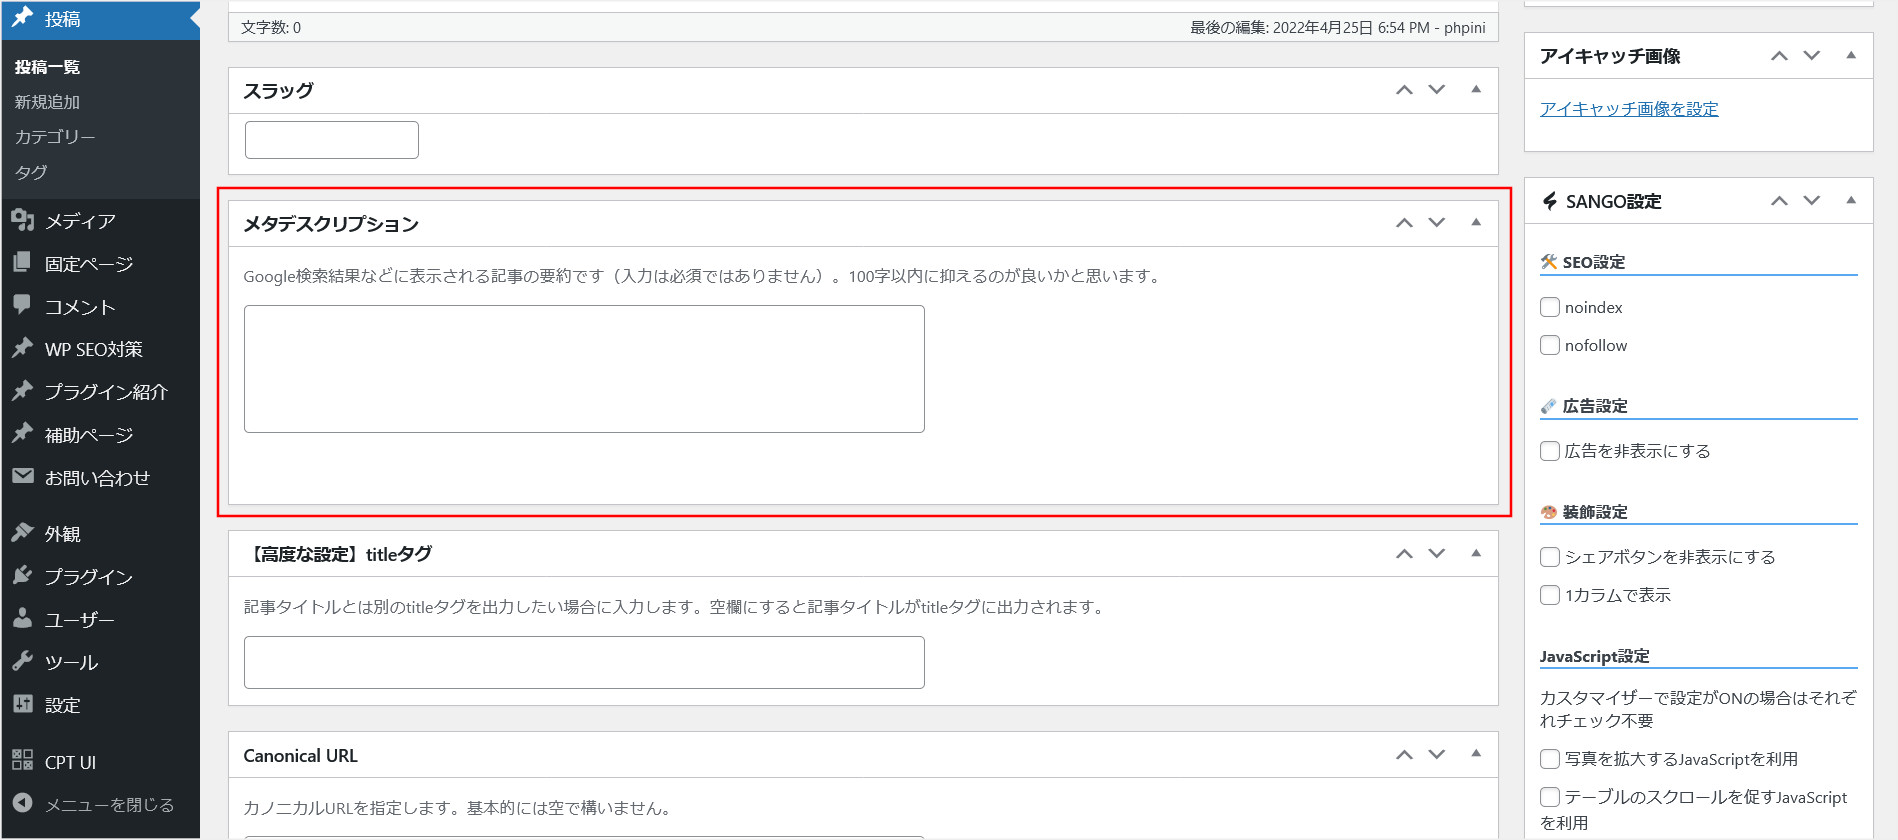Click the Media icon in the sidebar

(23, 220)
